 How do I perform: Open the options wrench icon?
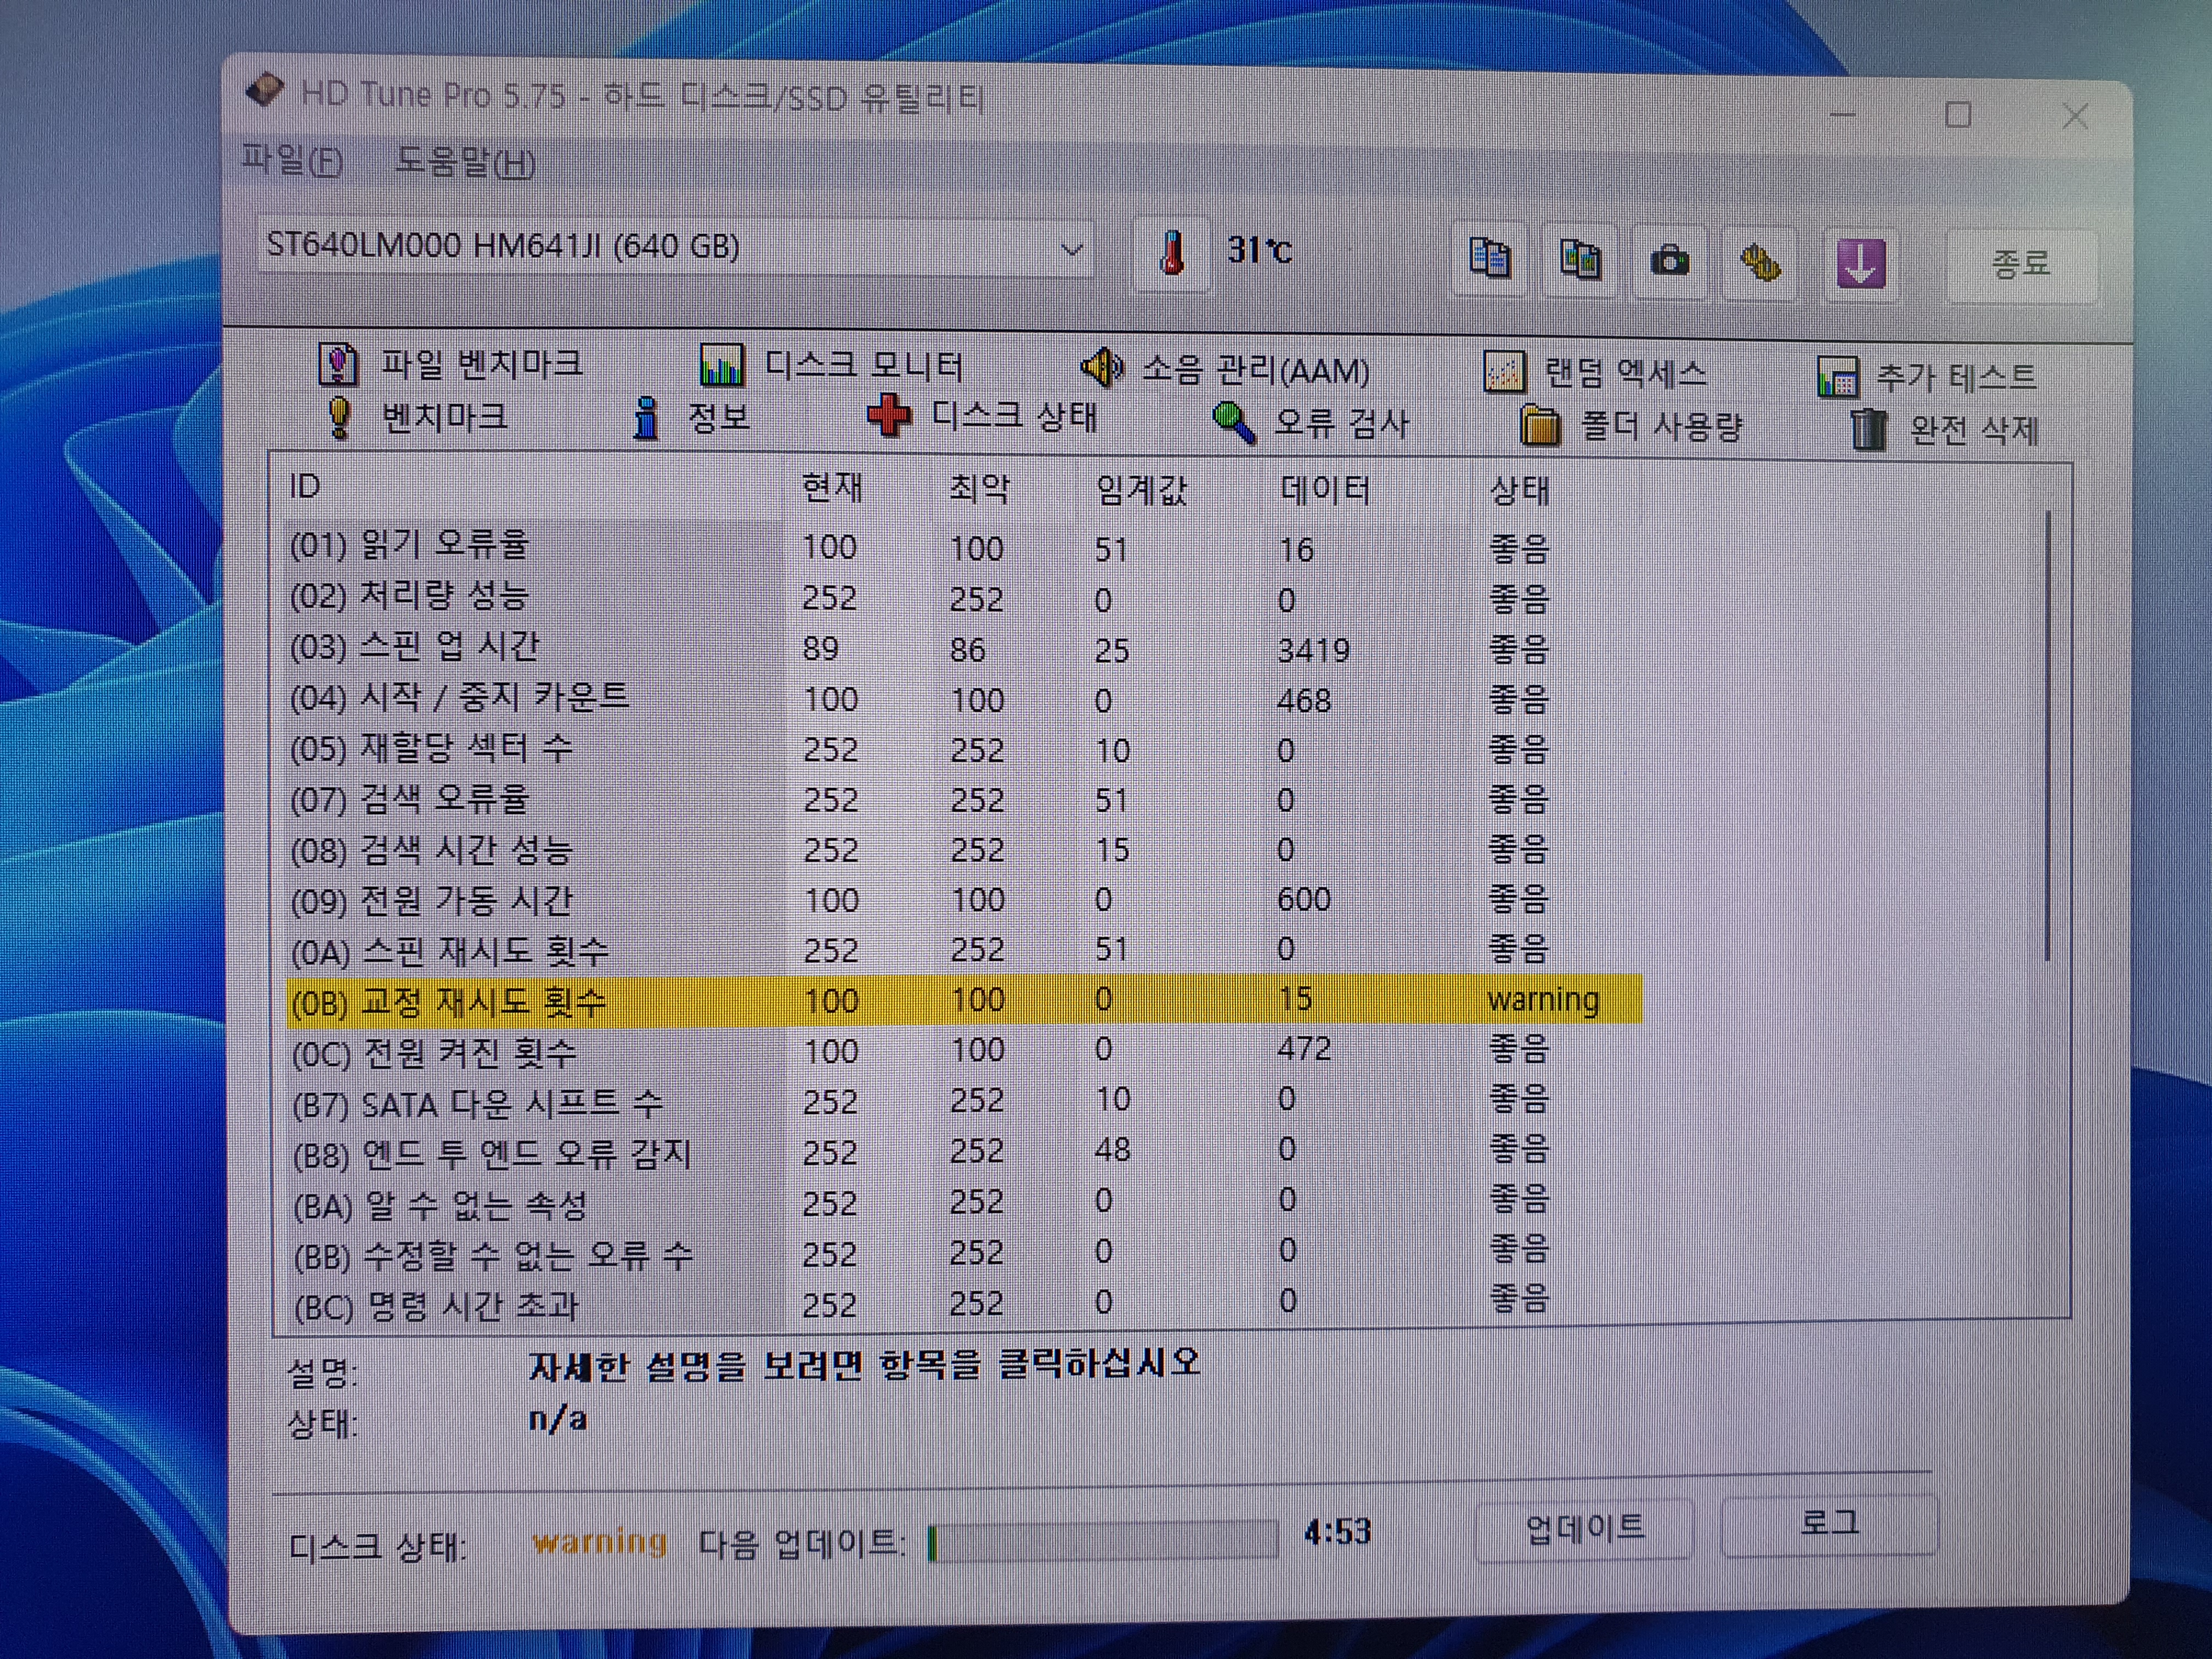click(x=1760, y=263)
